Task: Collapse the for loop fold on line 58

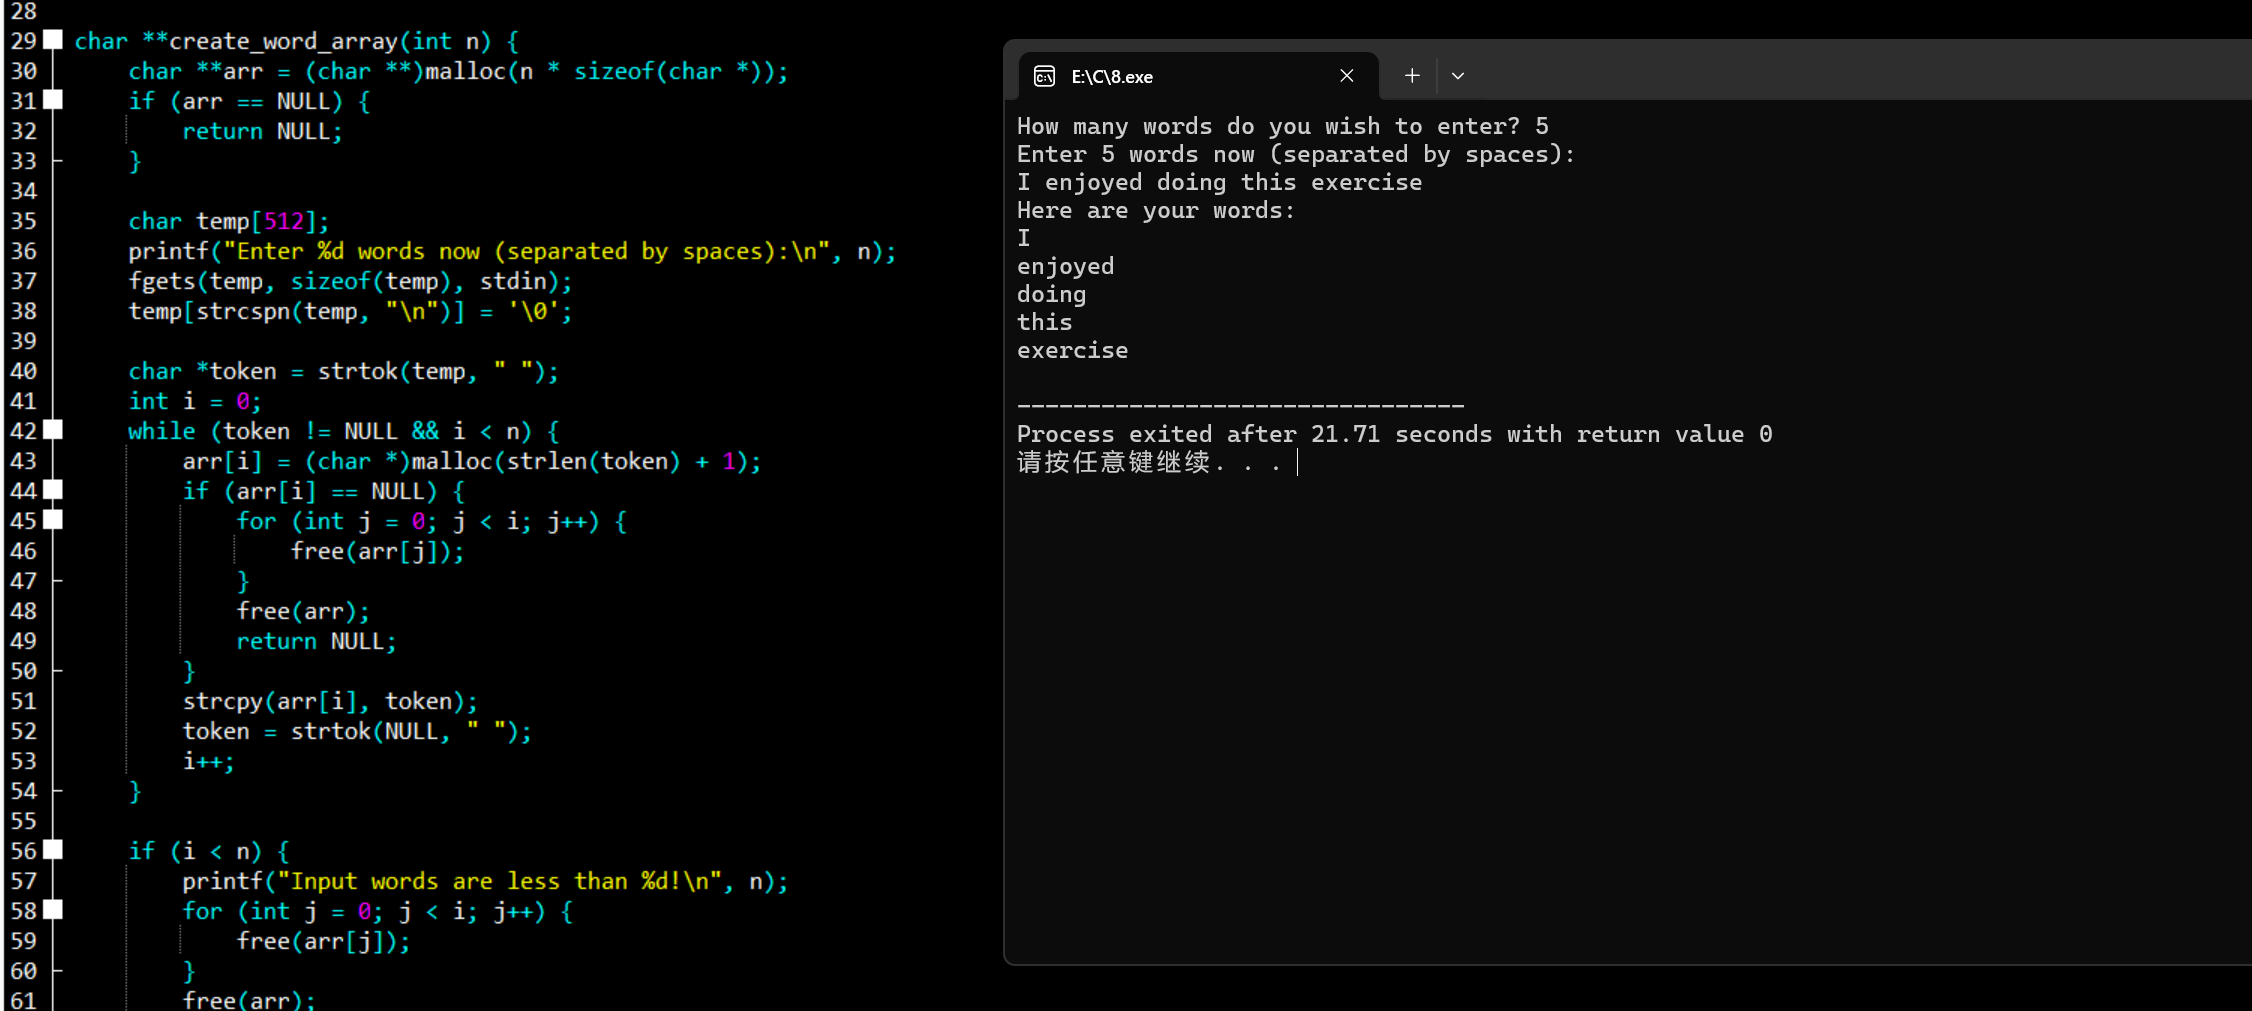Action: [54, 910]
